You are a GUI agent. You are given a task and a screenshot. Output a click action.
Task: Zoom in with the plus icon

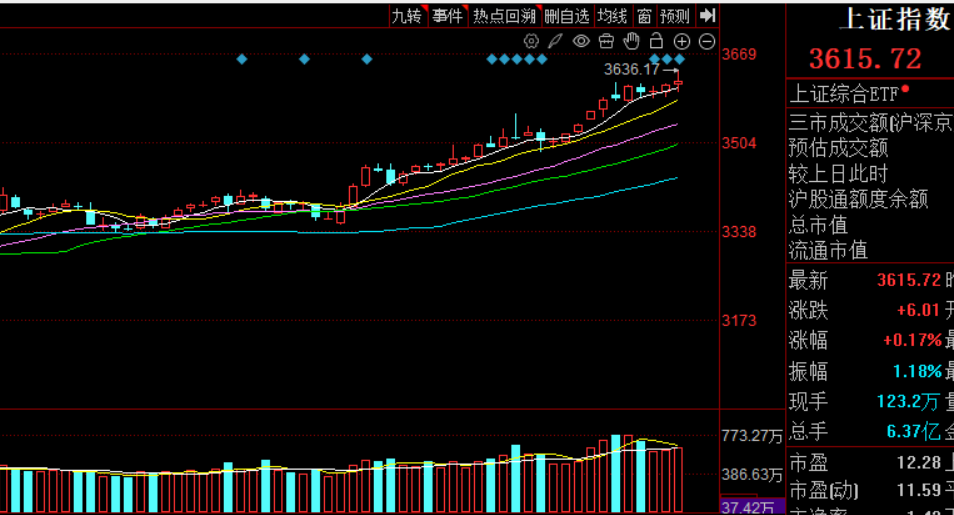tap(681, 41)
